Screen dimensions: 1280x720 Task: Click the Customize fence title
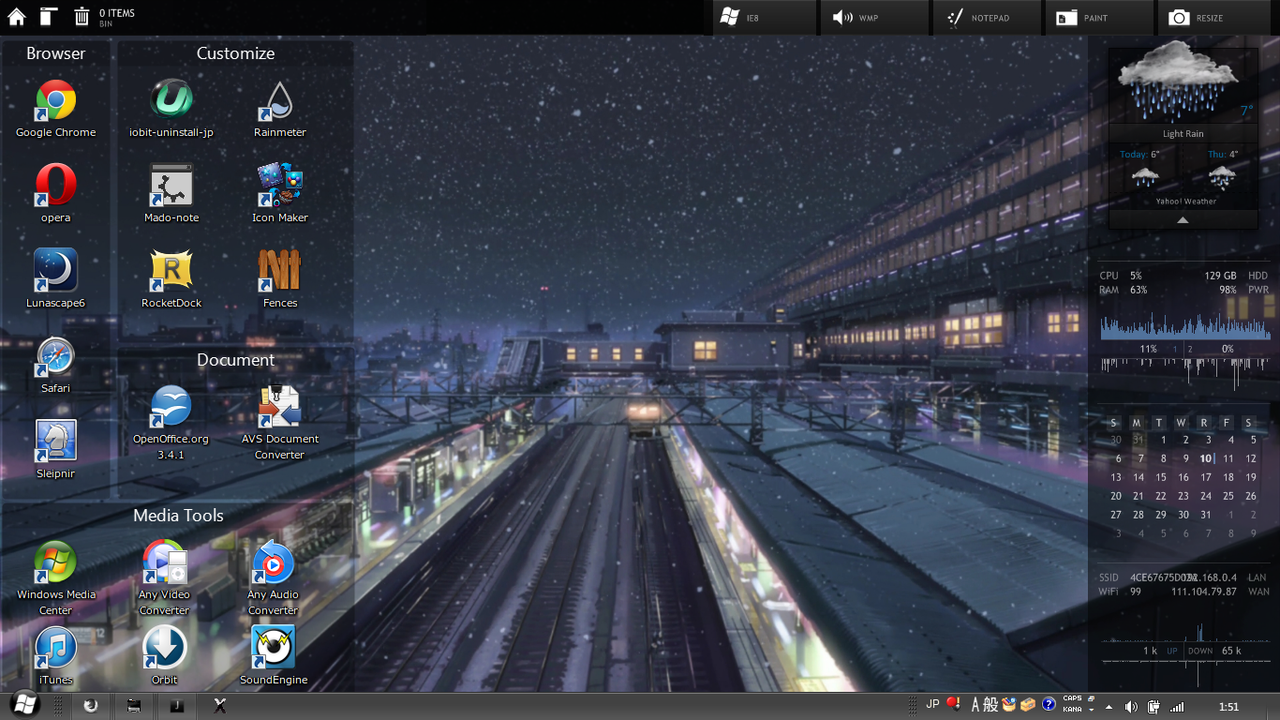[235, 53]
